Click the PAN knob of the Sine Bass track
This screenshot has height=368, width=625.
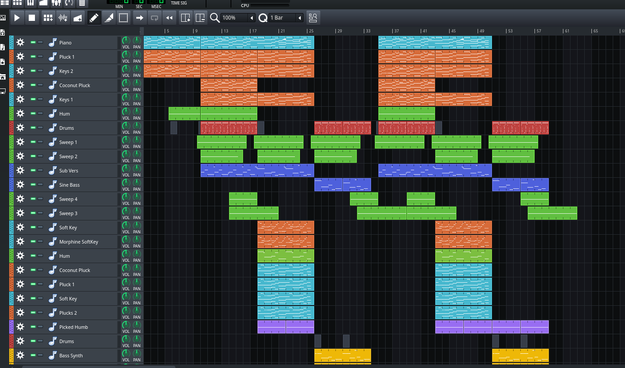[137, 183]
